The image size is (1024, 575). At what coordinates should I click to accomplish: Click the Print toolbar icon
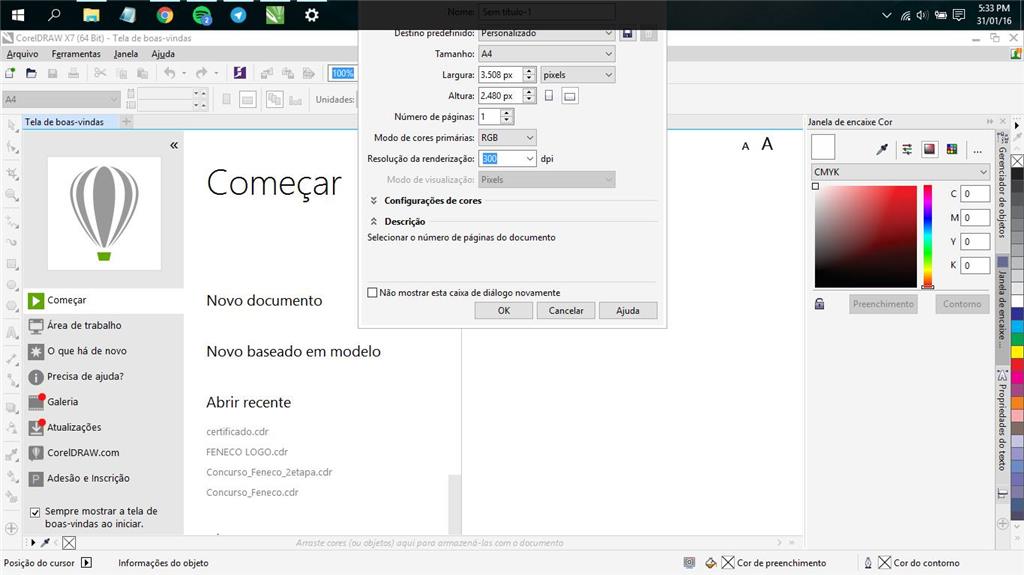(74, 73)
